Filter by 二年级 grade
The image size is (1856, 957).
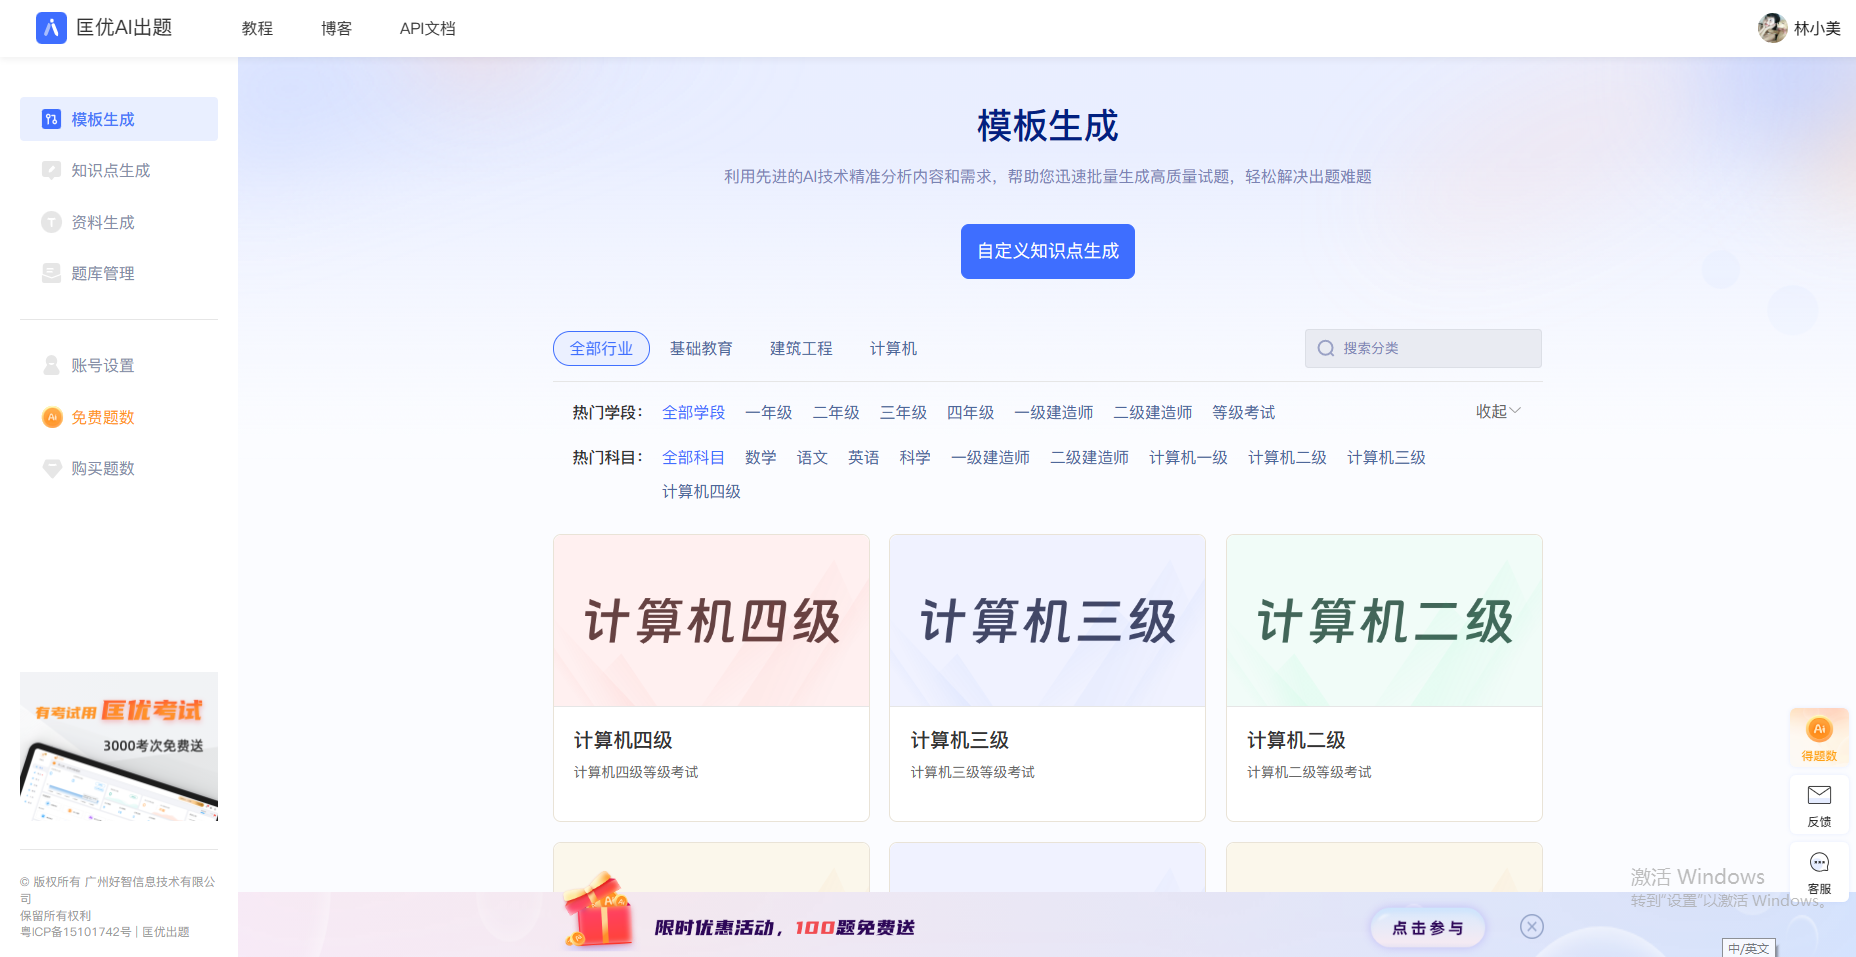coord(836,412)
